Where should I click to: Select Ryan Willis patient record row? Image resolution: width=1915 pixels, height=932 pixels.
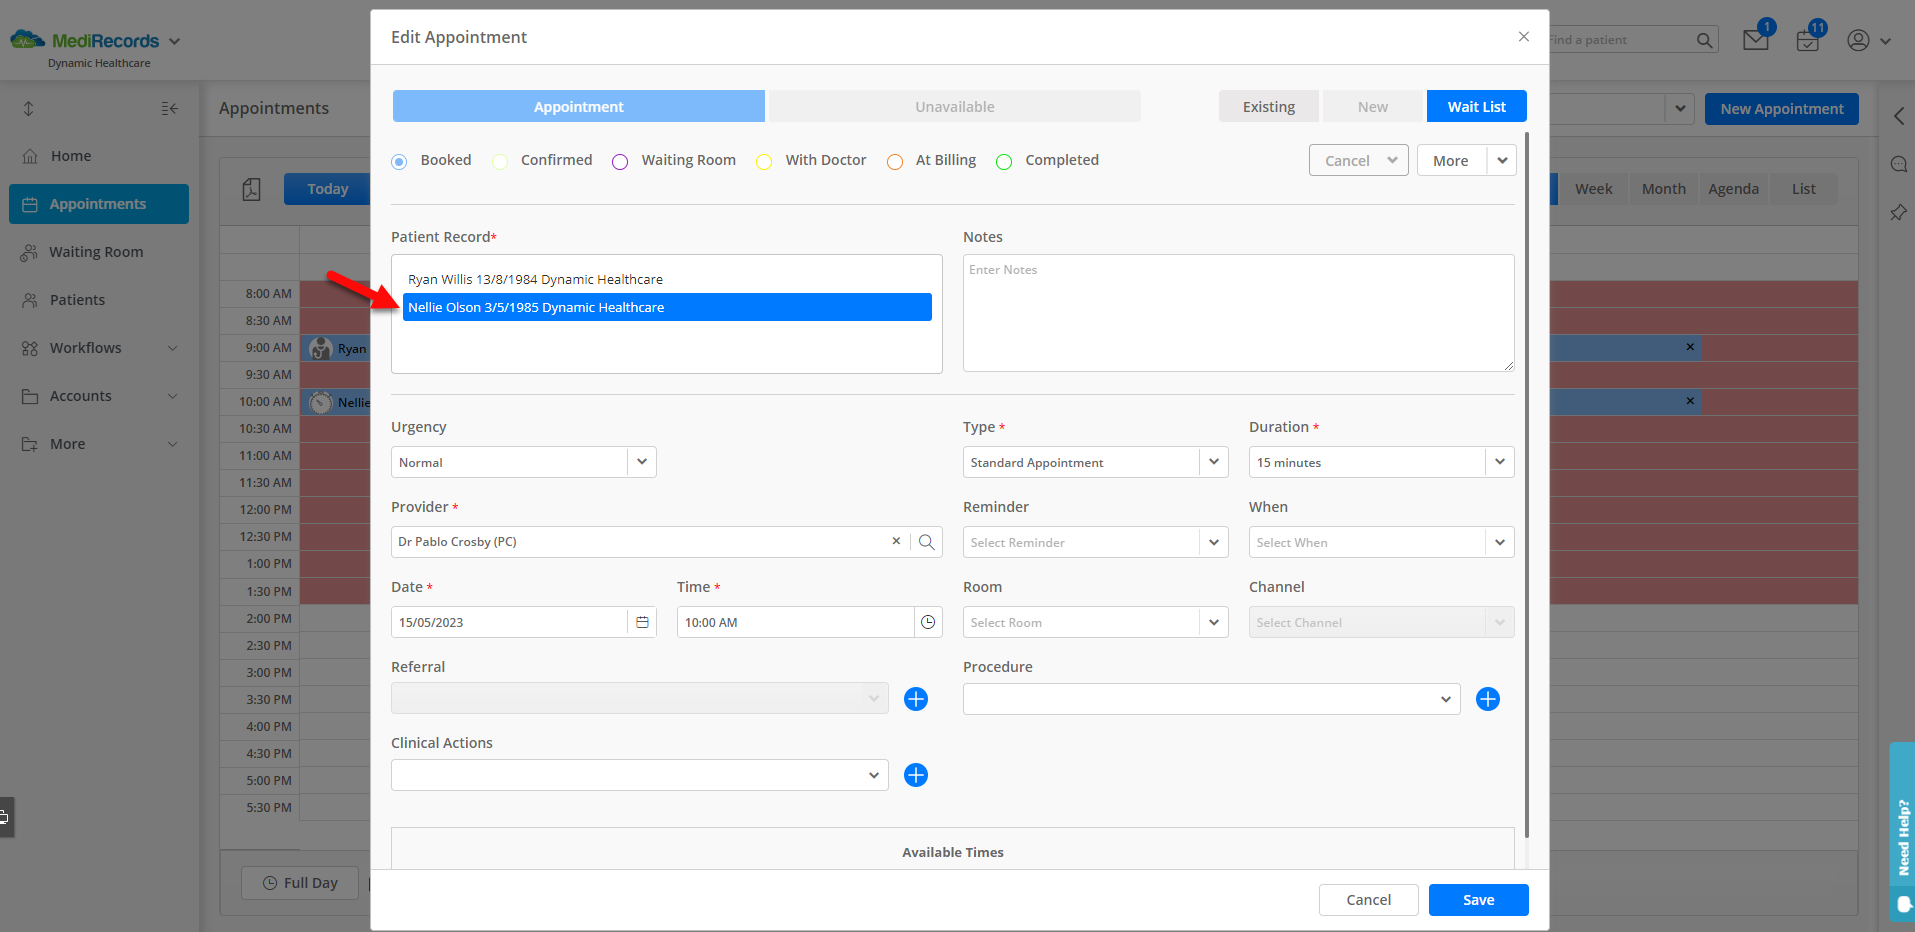[x=667, y=279]
